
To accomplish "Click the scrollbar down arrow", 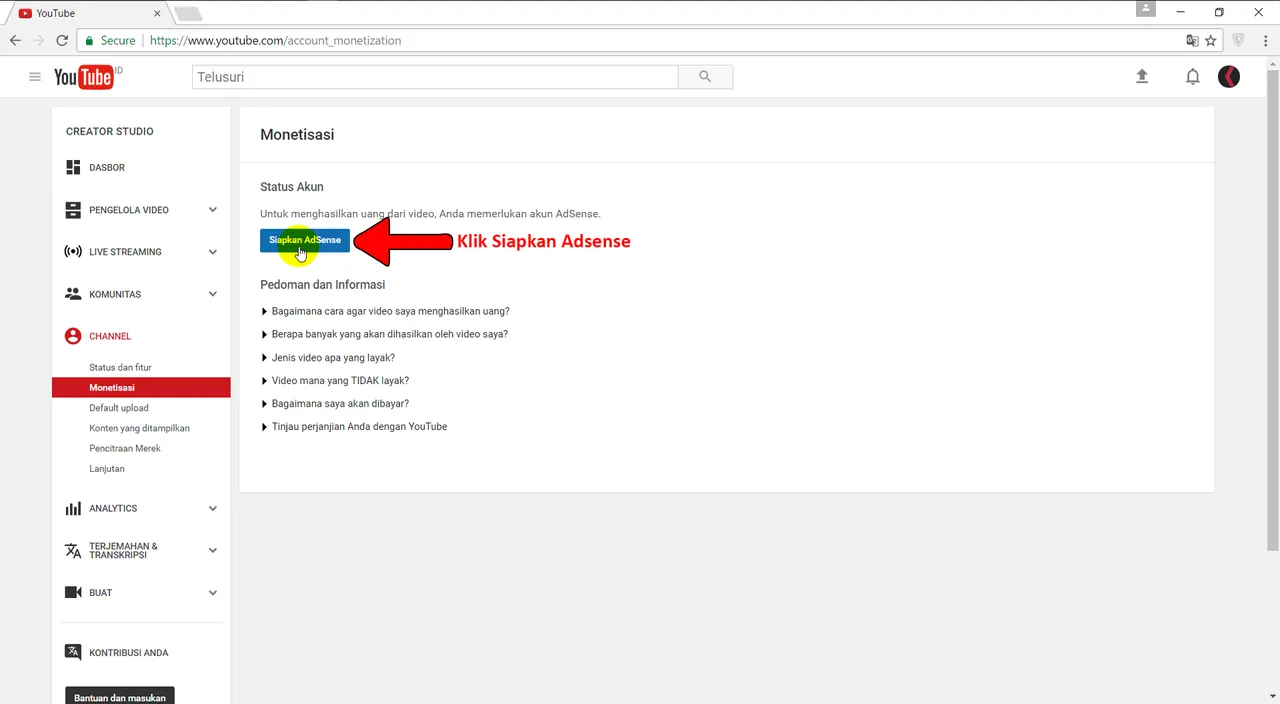I will 1273,696.
